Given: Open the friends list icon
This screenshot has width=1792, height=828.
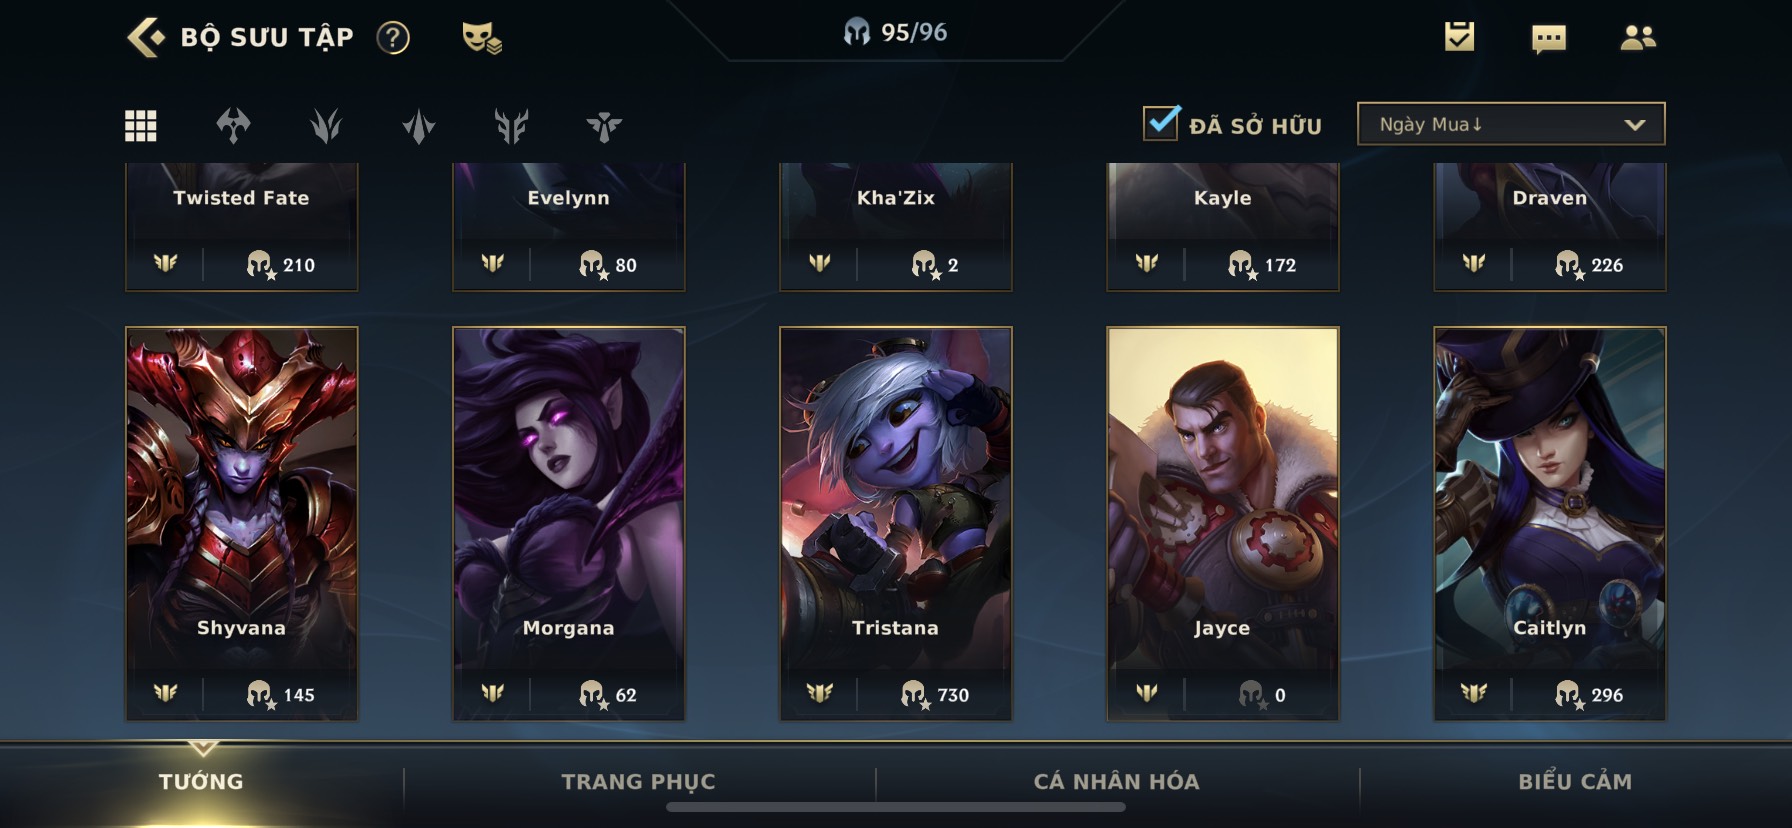Looking at the screenshot, I should pyautogui.click(x=1637, y=38).
